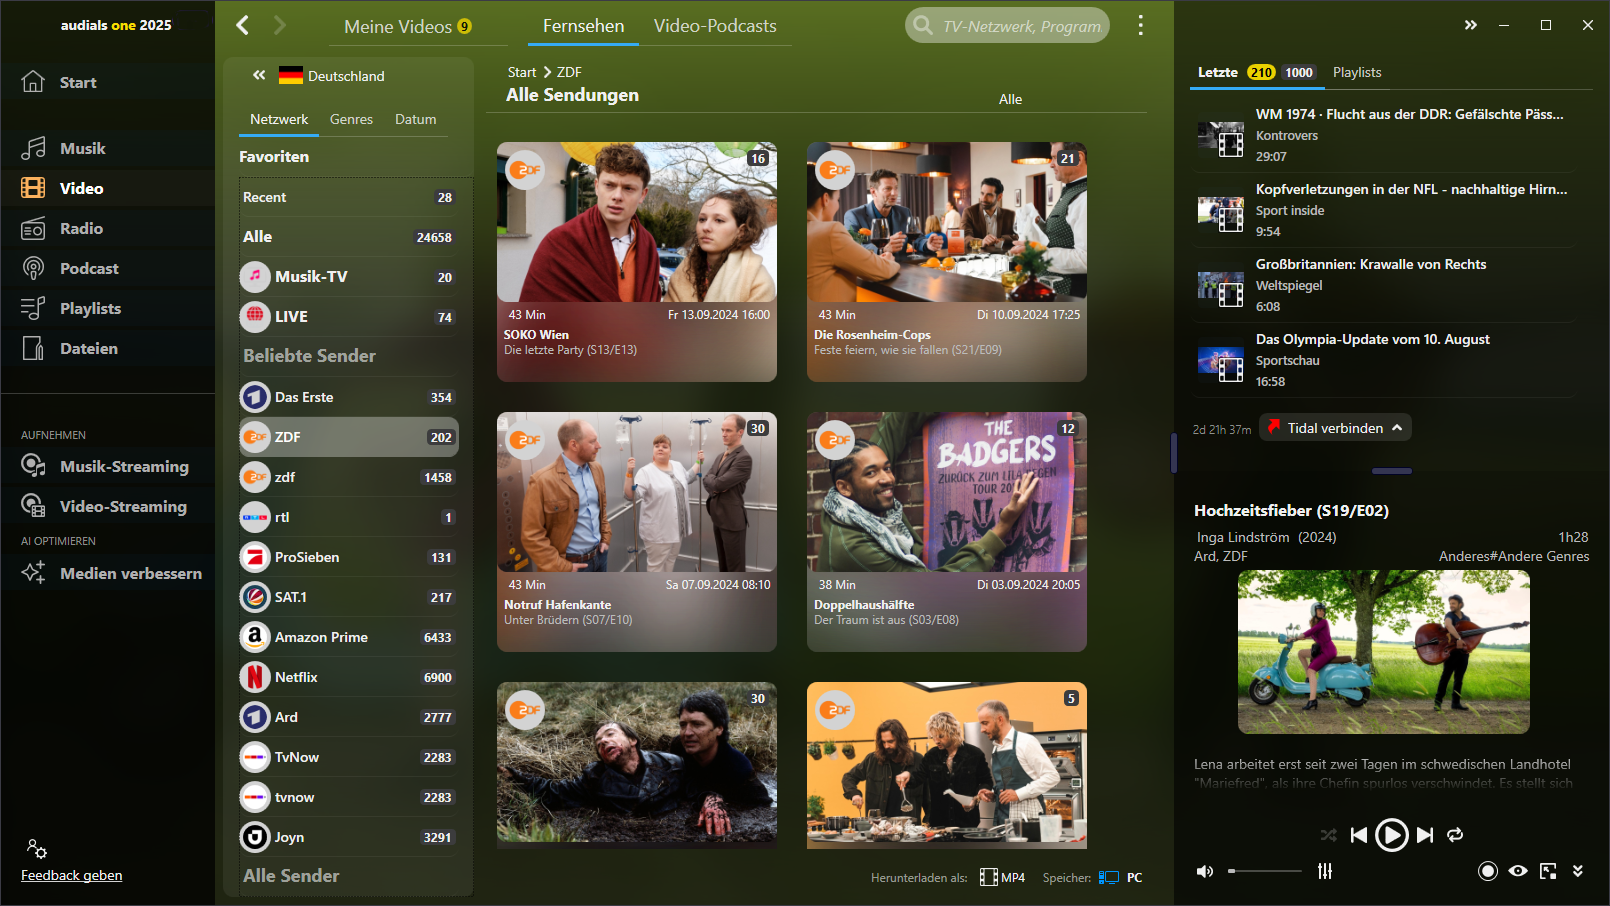1610x906 pixels.
Task: Choose the MP4 download format
Action: (x=1002, y=877)
